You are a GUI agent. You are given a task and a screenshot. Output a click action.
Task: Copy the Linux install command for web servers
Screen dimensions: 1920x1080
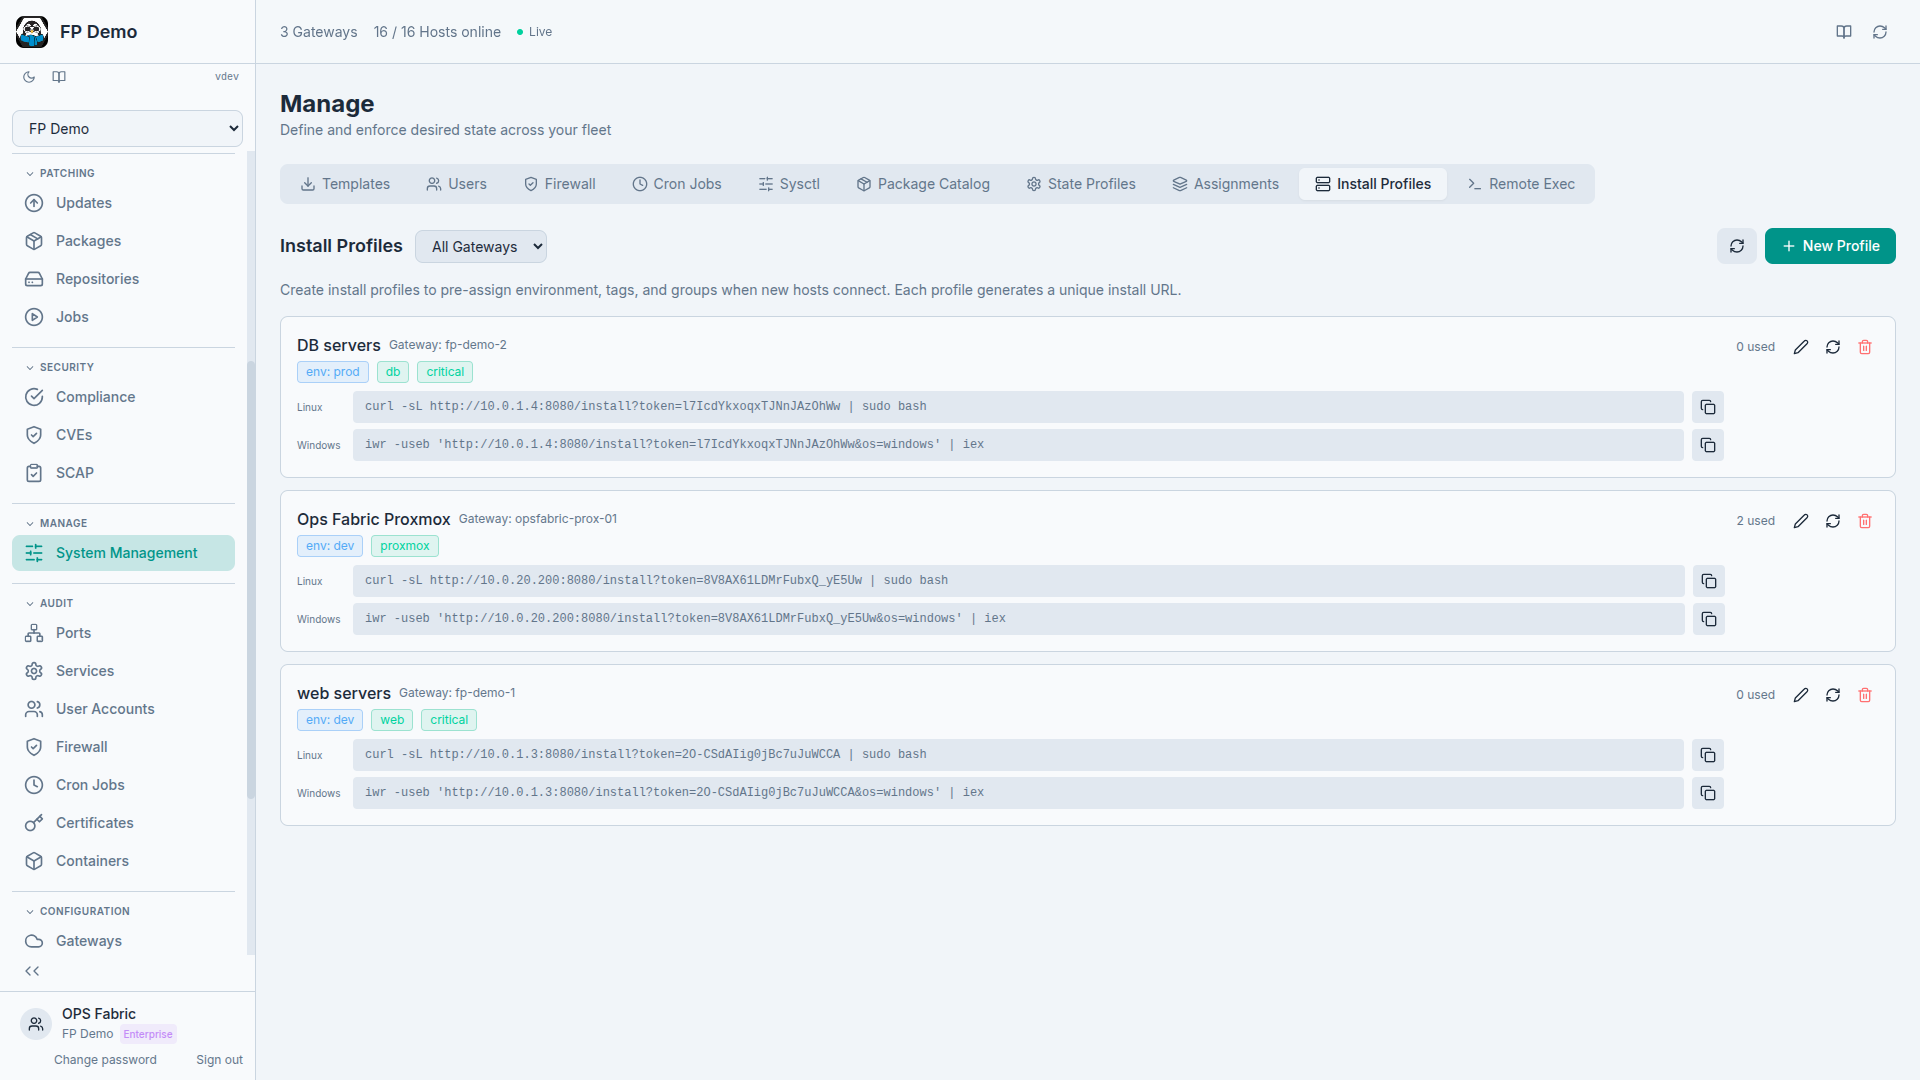(x=1707, y=755)
